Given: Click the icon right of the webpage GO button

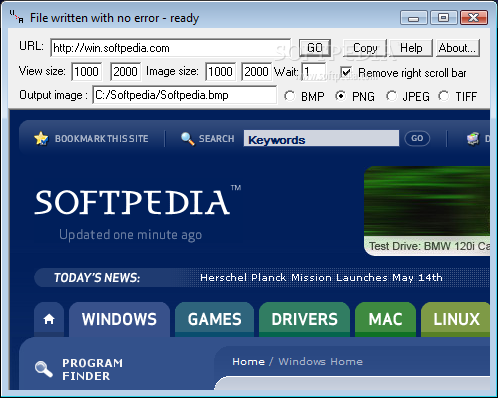Looking at the screenshot, I should 473,138.
